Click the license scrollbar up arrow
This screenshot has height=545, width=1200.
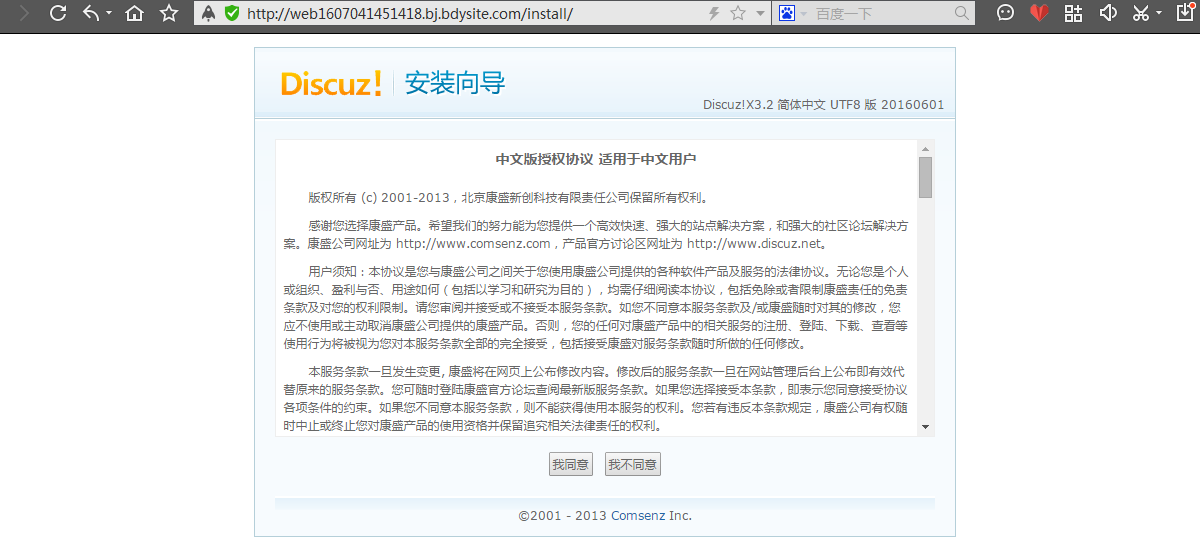[x=926, y=148]
